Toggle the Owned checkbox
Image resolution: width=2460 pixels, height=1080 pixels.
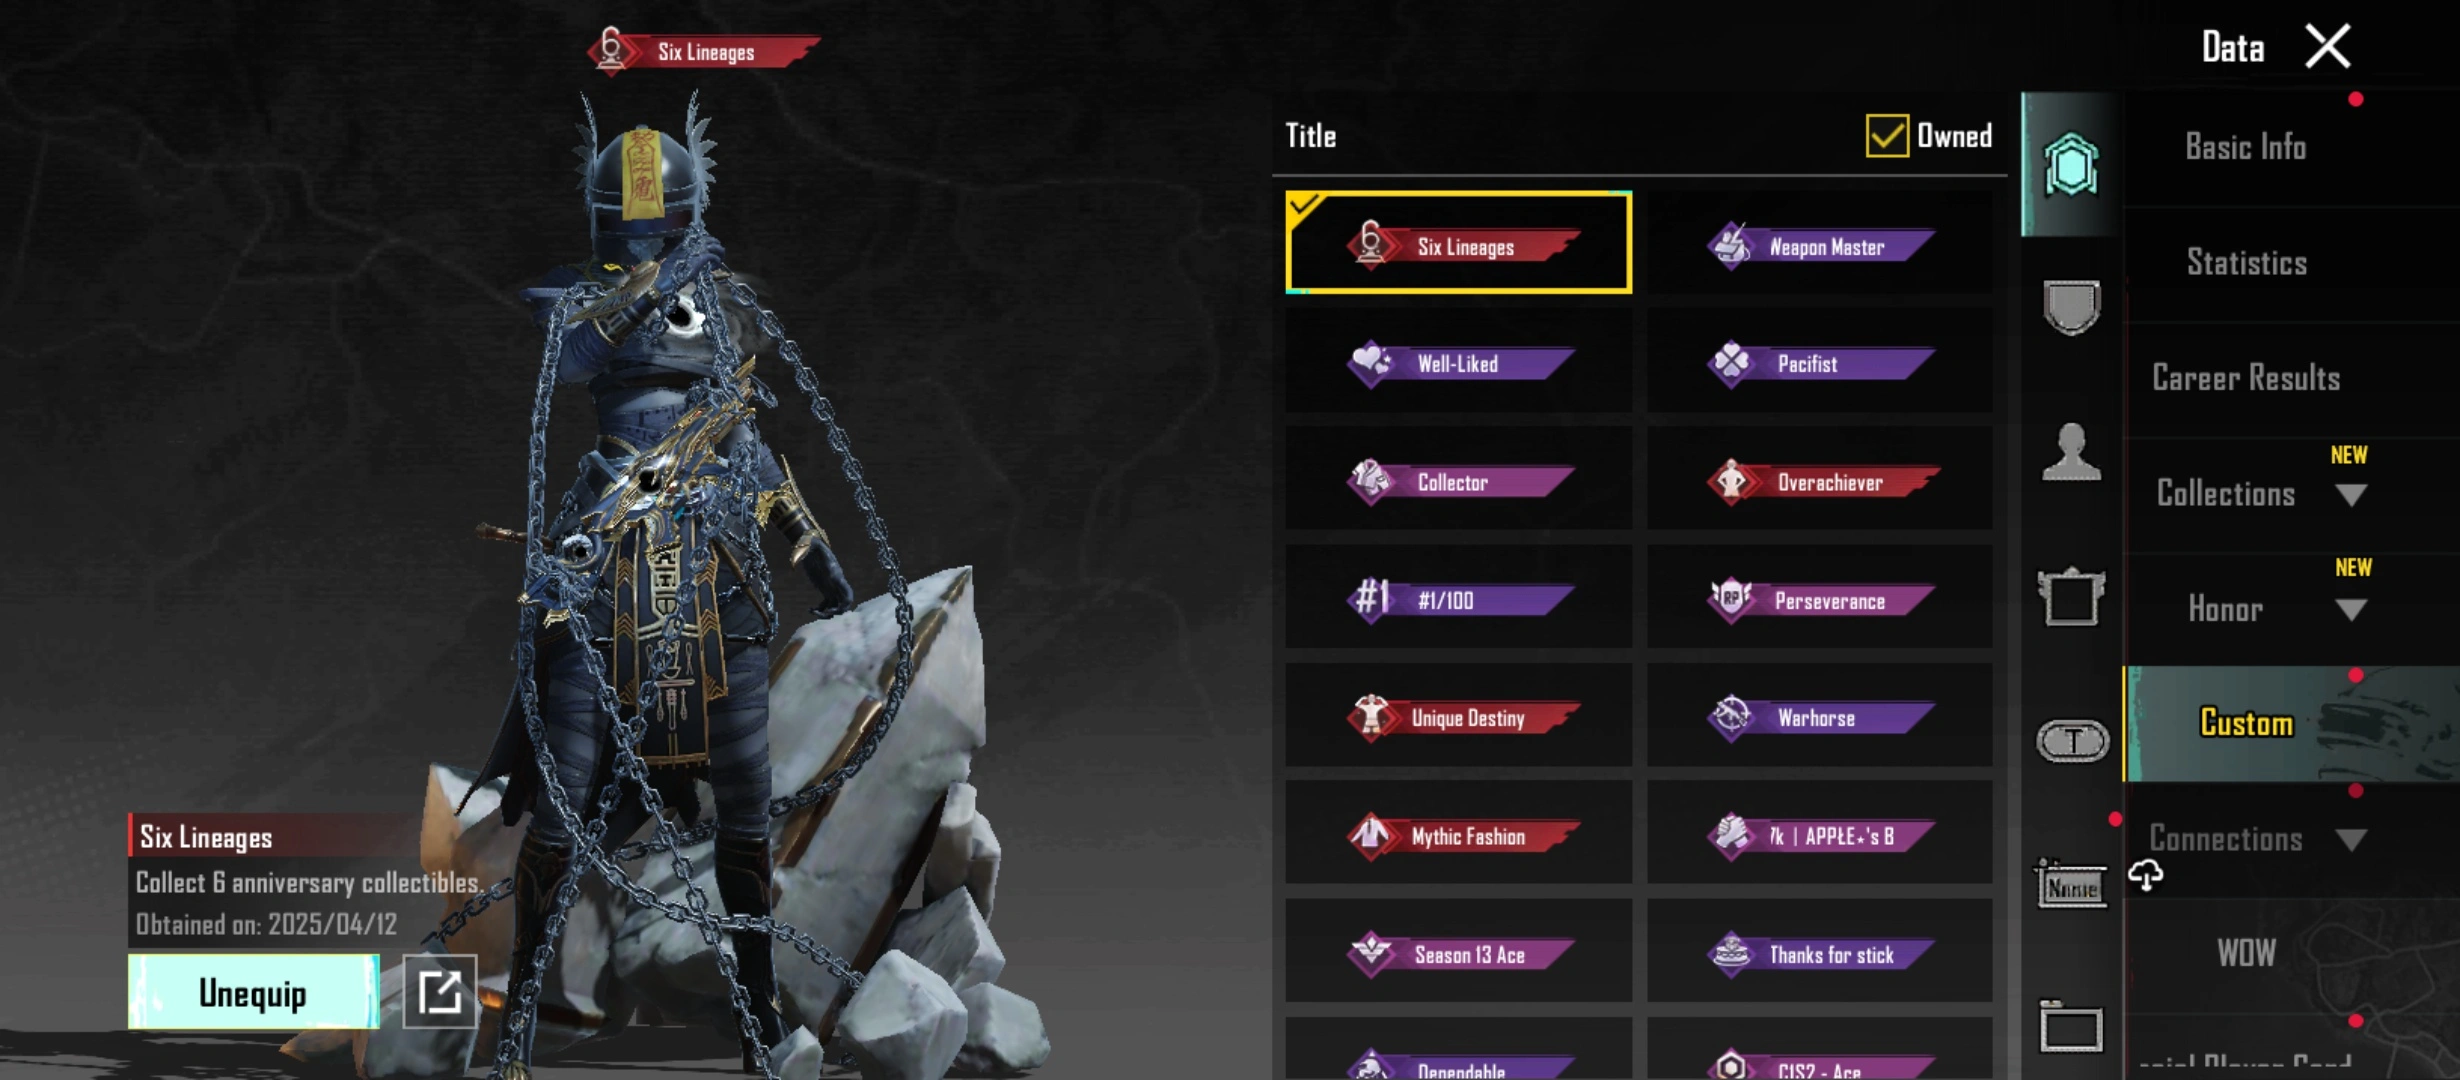(1887, 135)
